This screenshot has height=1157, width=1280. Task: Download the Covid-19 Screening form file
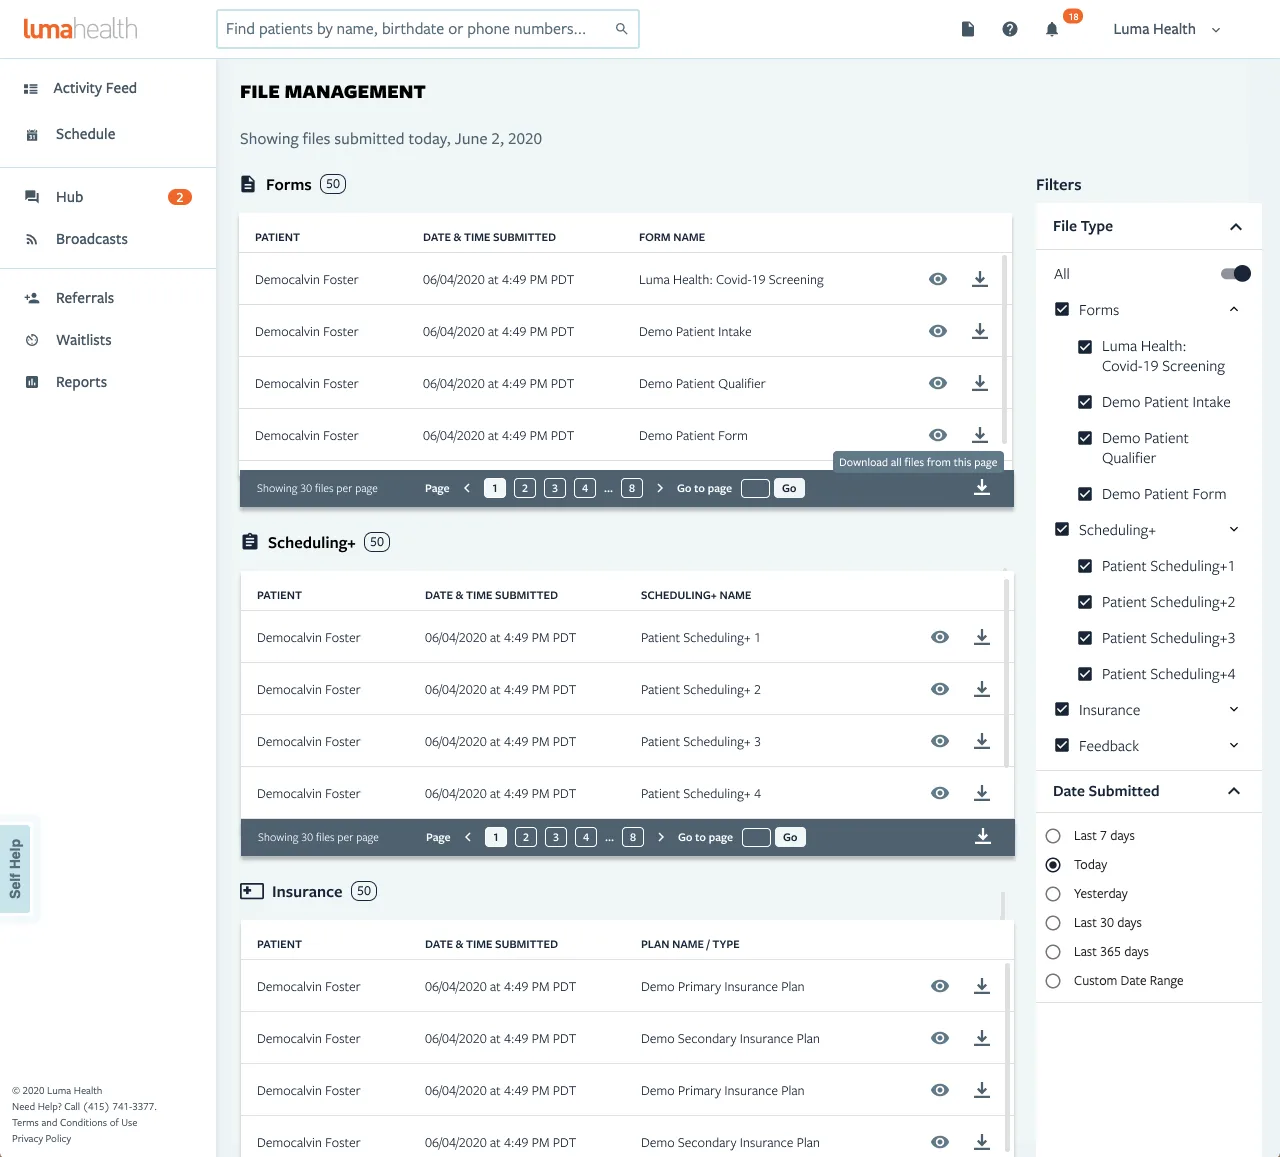(x=980, y=279)
